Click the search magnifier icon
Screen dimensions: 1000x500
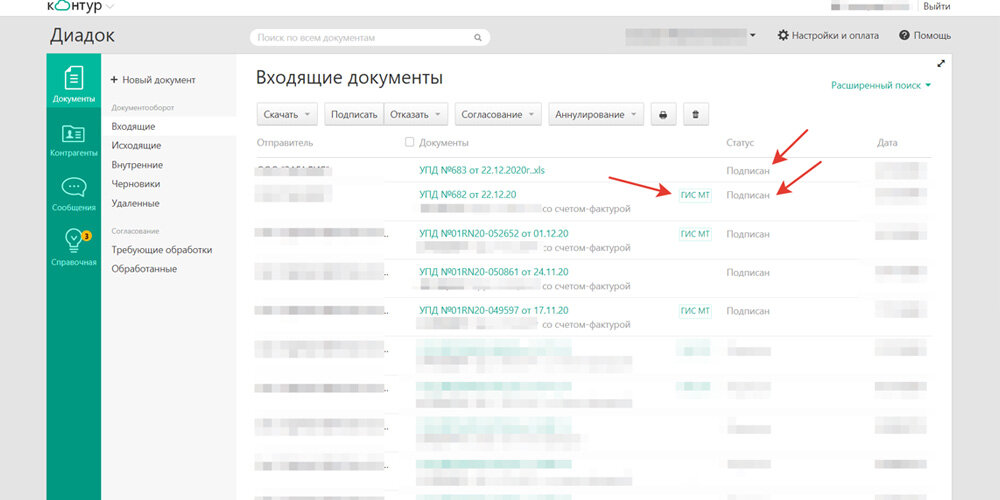(478, 38)
